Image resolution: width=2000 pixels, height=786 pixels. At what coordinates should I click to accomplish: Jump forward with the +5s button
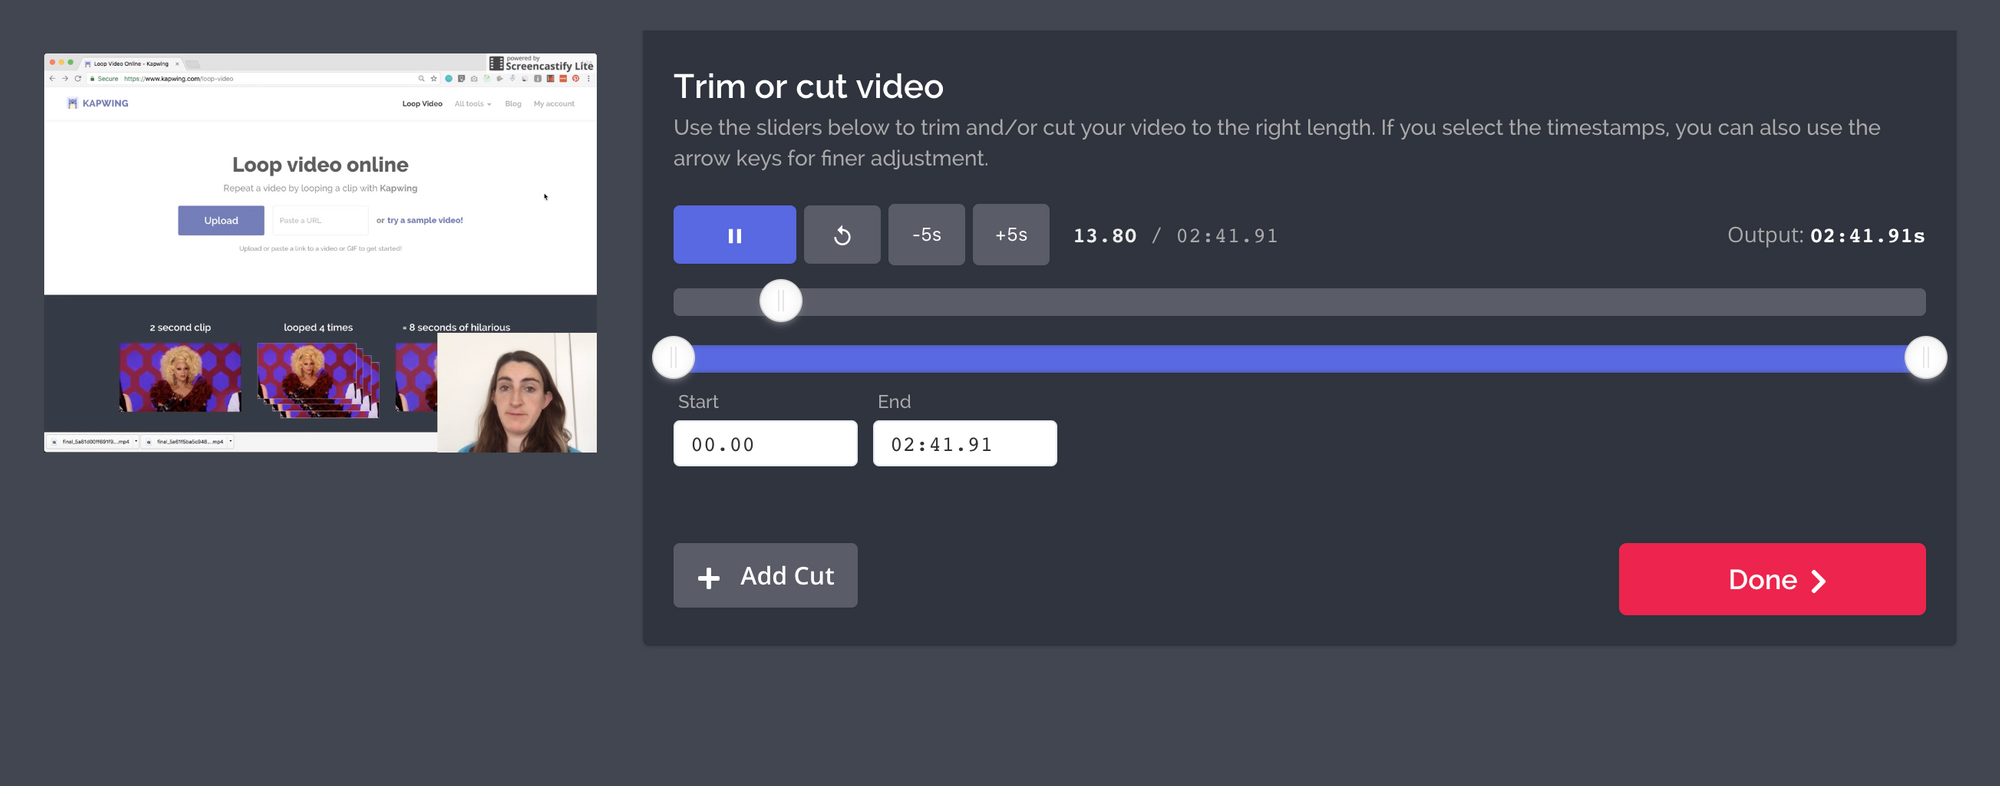pyautogui.click(x=1011, y=235)
